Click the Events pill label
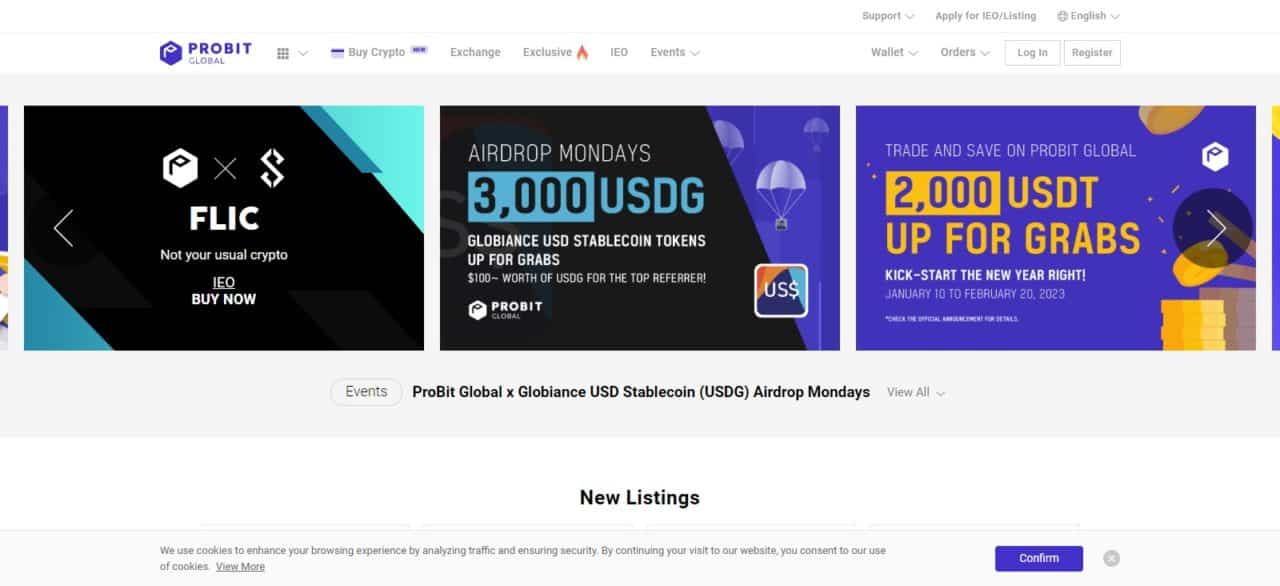The height and width of the screenshot is (586, 1280). [x=366, y=392]
